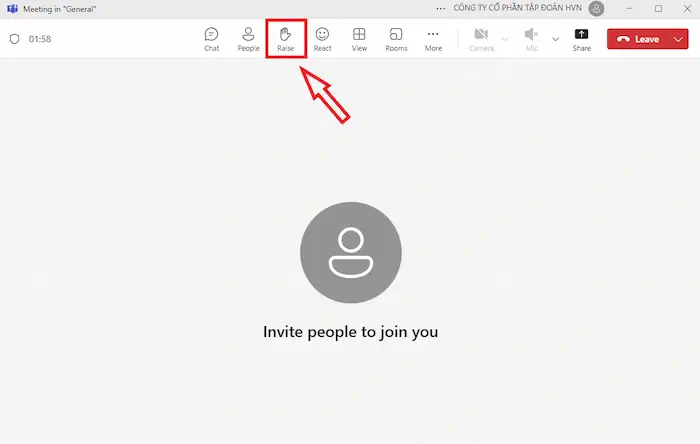Viewport: 700px width, 444px height.
Task: Raise your hand in the meeting
Action: point(285,39)
